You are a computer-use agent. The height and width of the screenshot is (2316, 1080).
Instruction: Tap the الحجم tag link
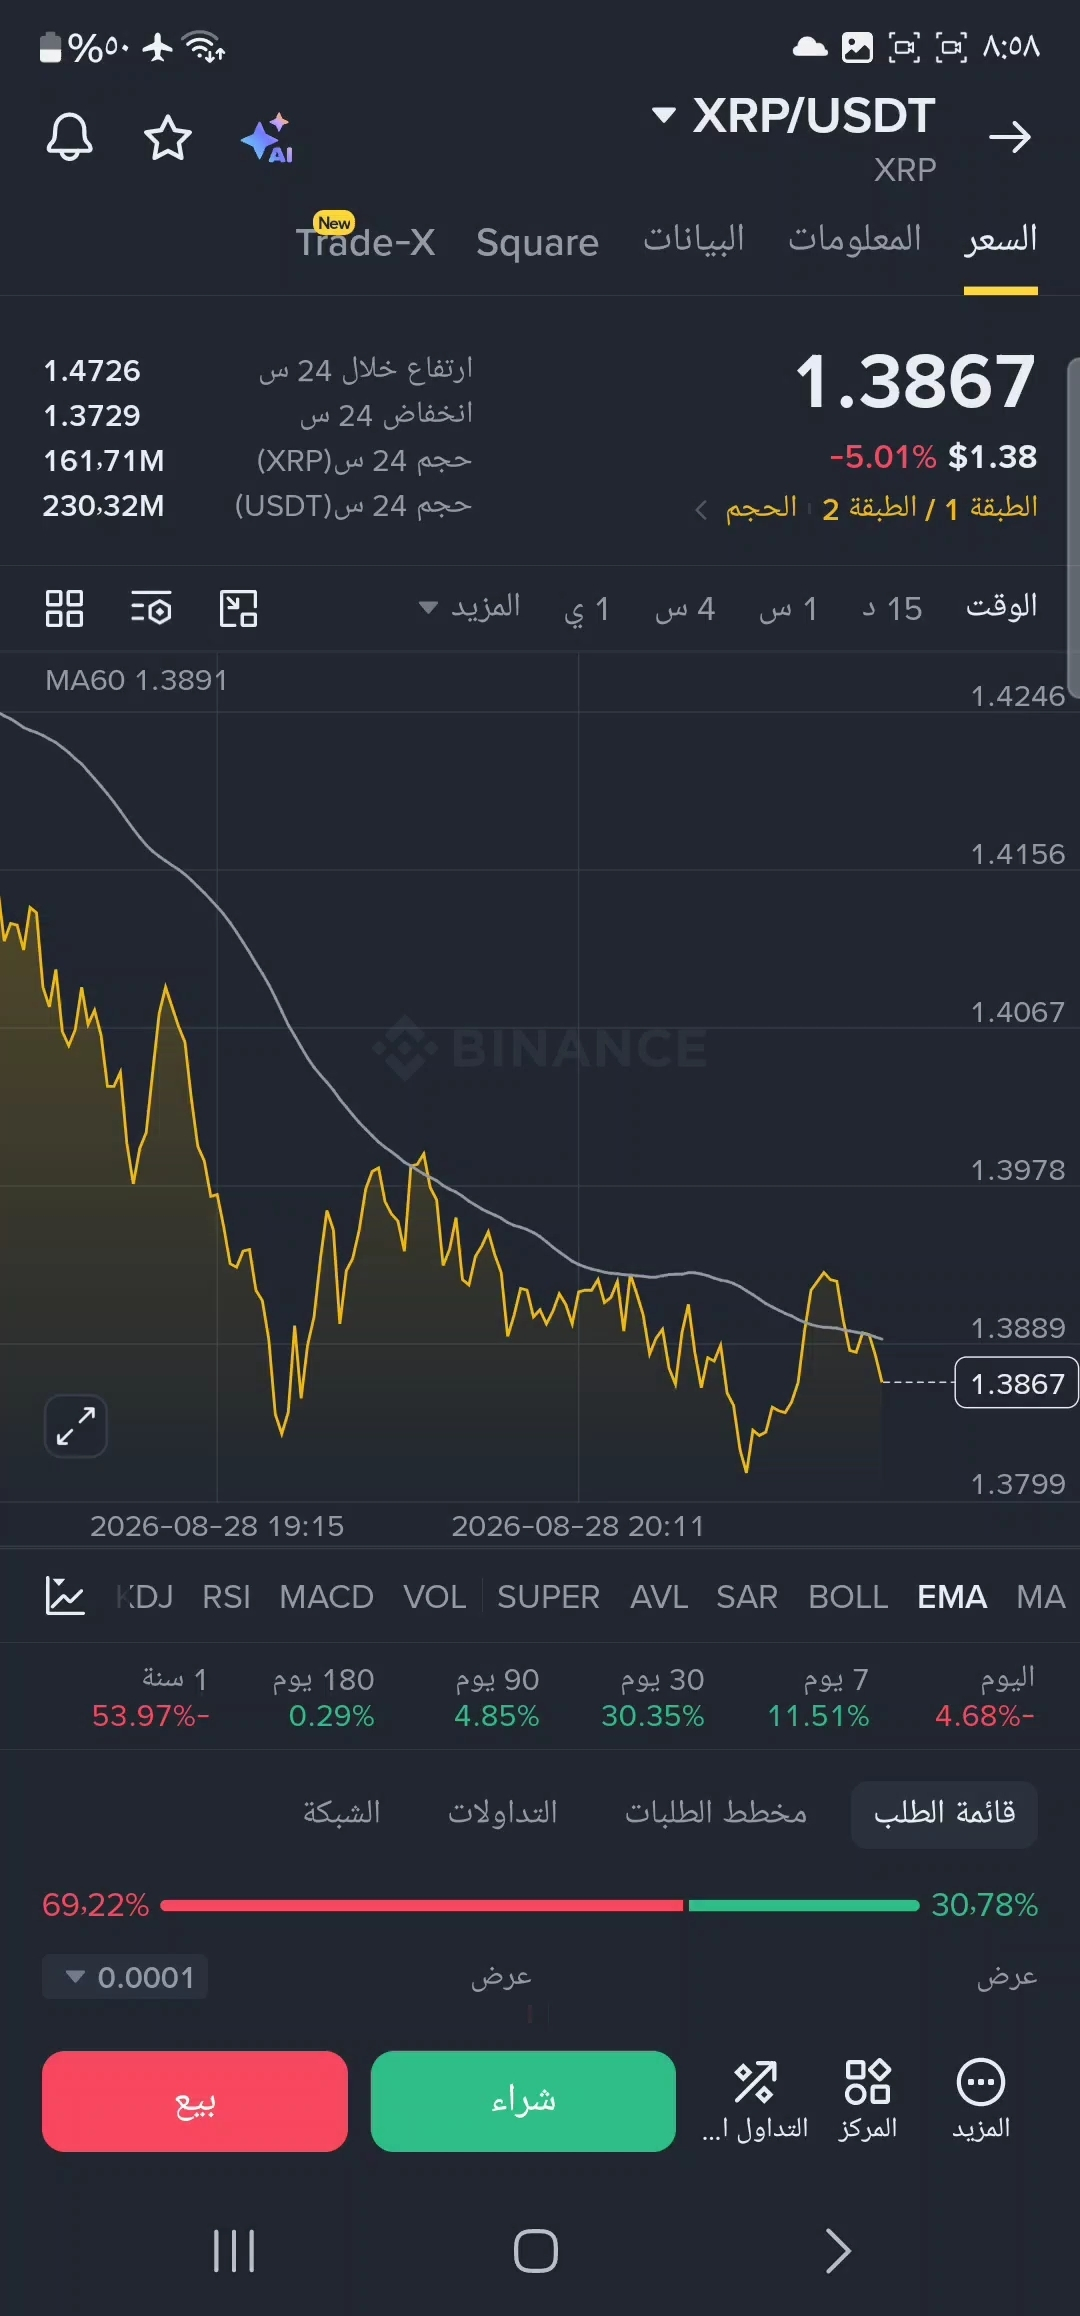click(x=761, y=508)
